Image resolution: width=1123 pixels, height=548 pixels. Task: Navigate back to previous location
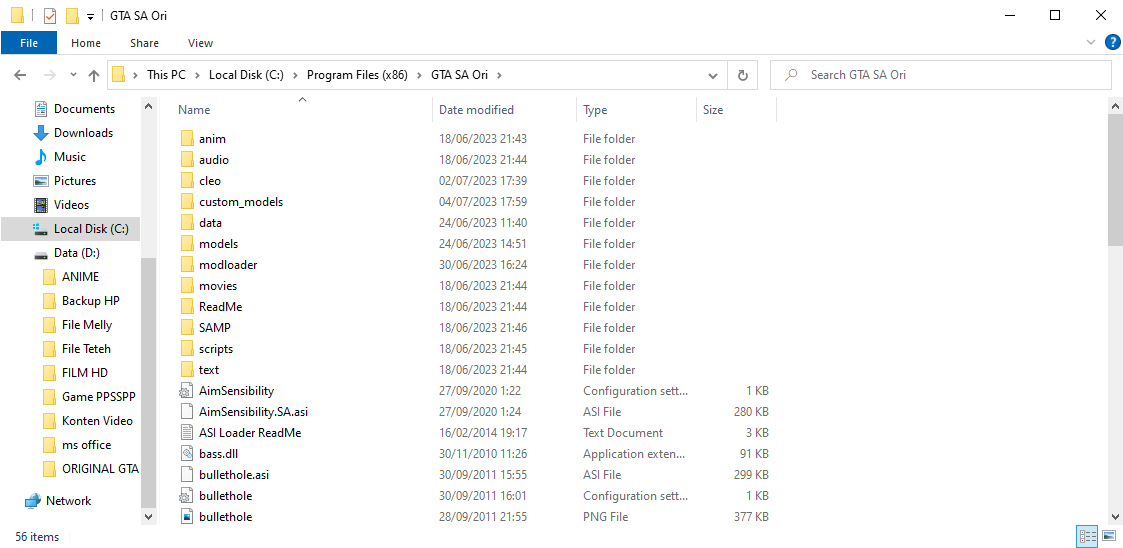coord(20,74)
